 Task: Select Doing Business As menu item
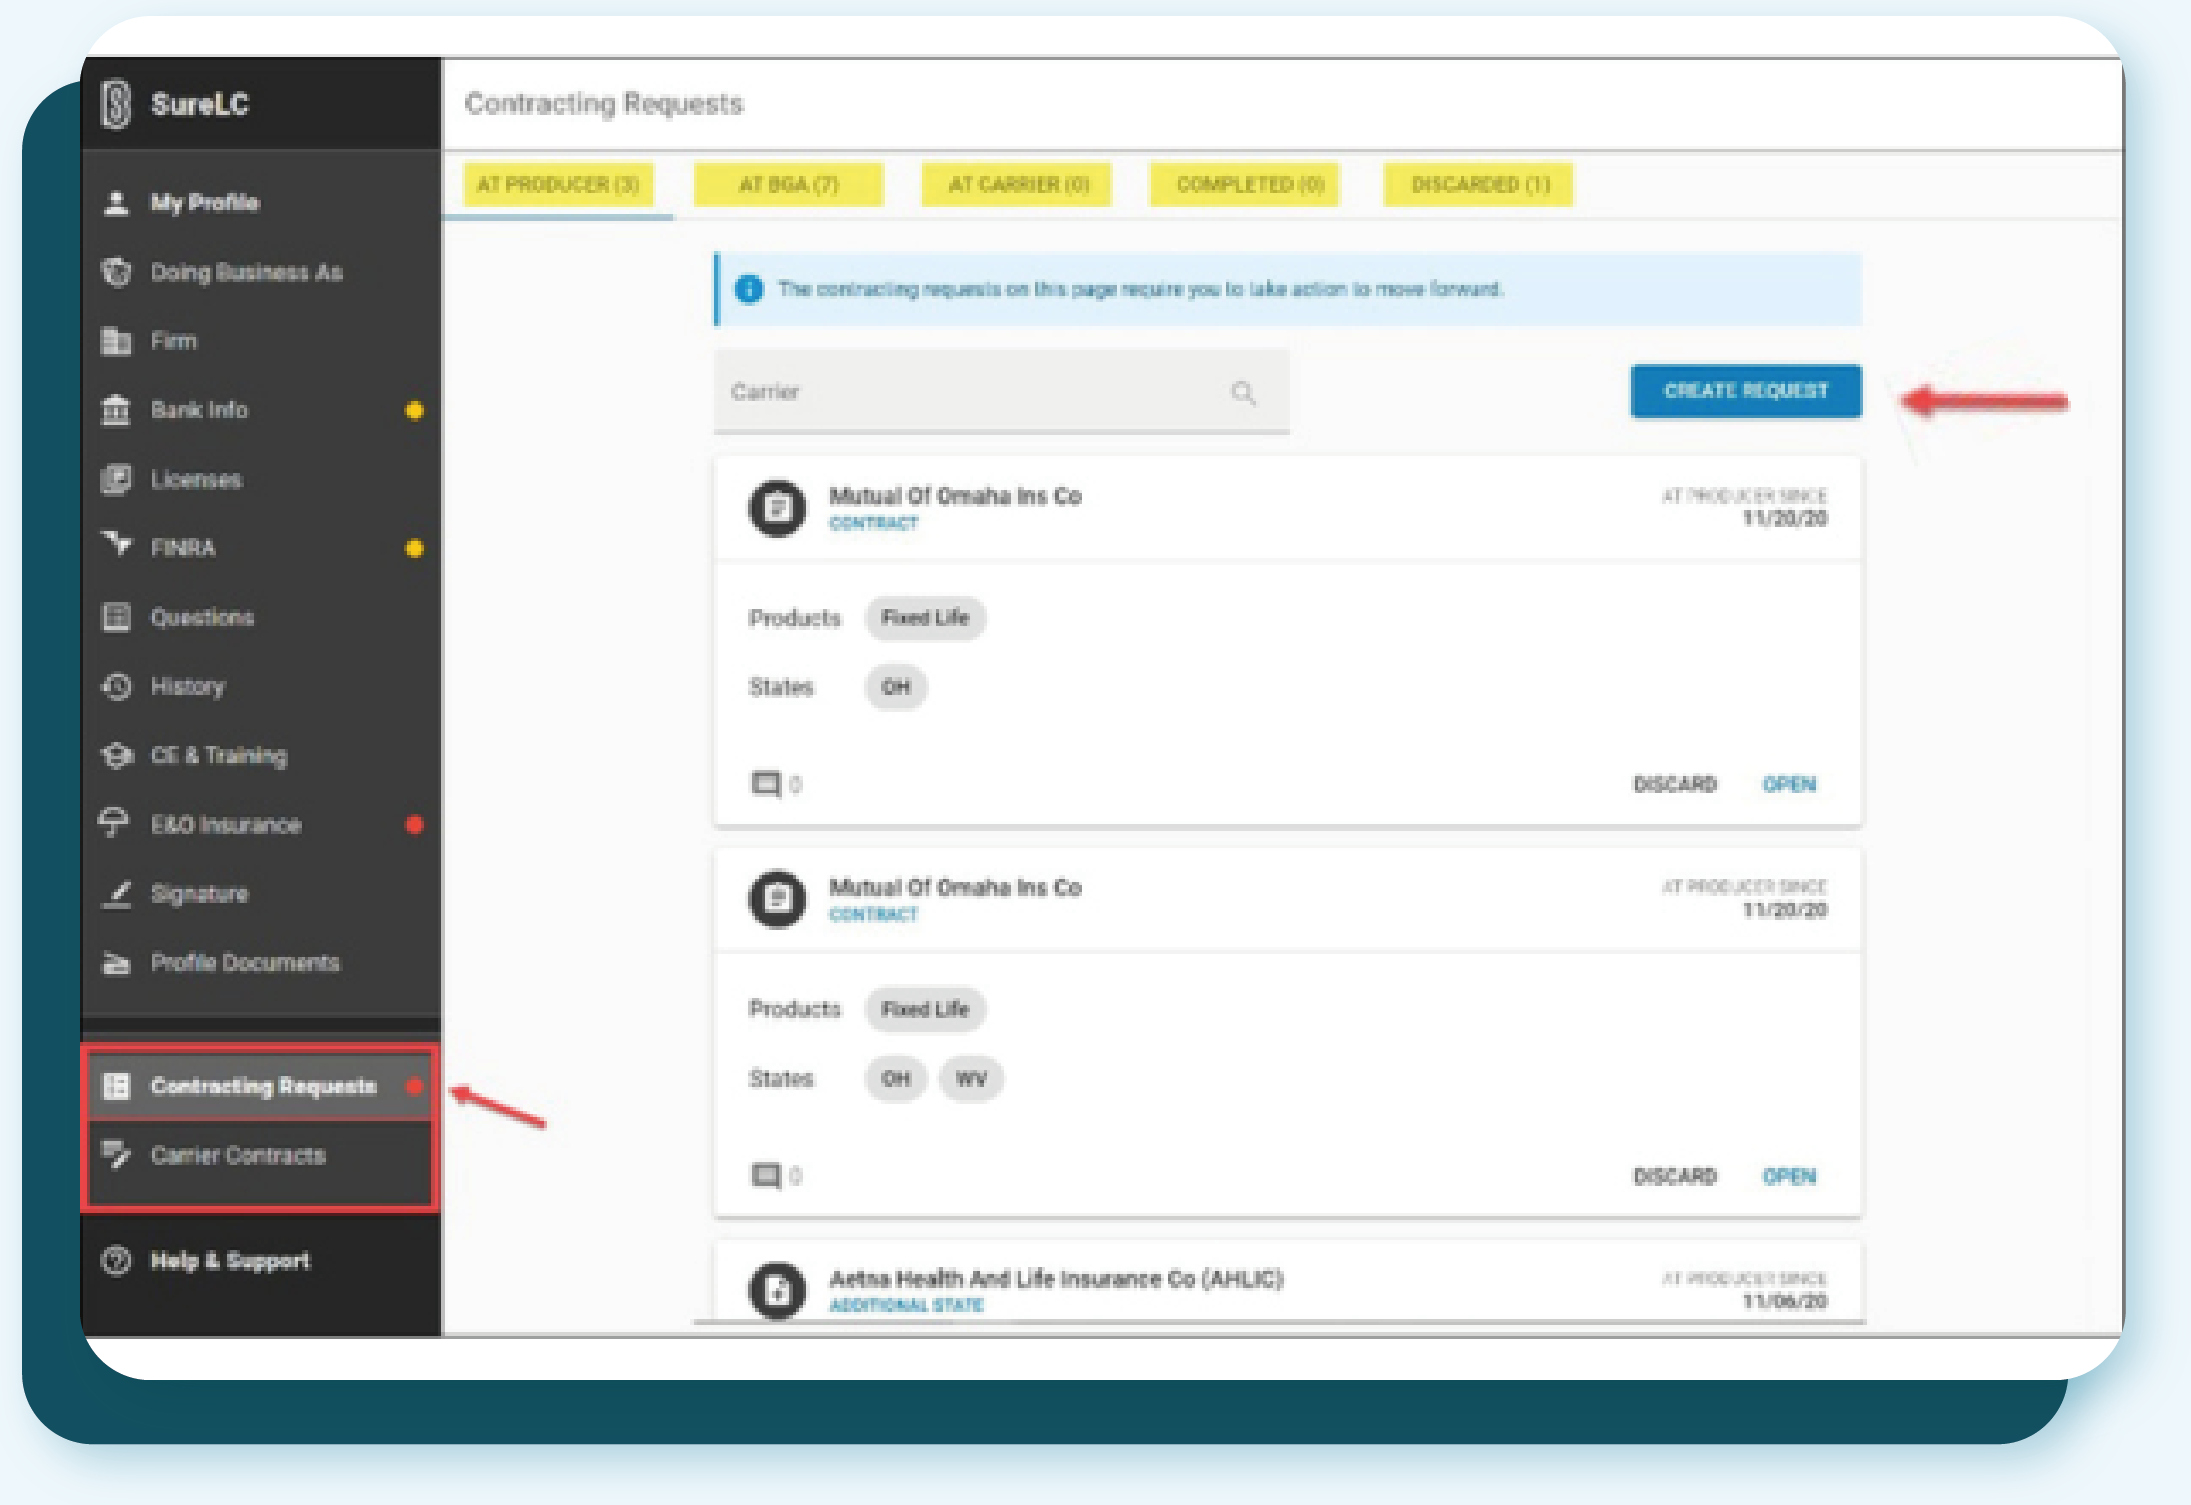click(x=261, y=272)
